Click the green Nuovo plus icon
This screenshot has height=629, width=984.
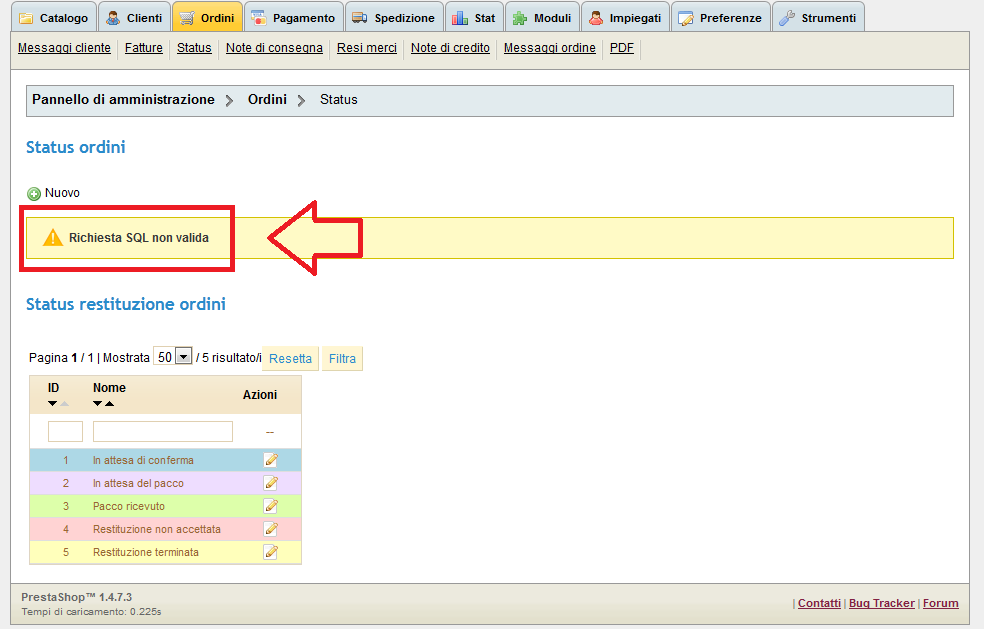point(34,193)
